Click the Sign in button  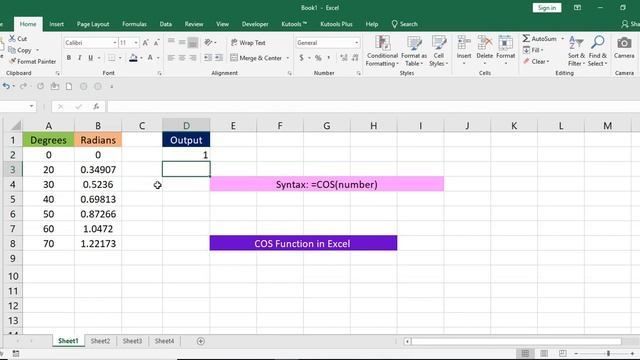(547, 8)
